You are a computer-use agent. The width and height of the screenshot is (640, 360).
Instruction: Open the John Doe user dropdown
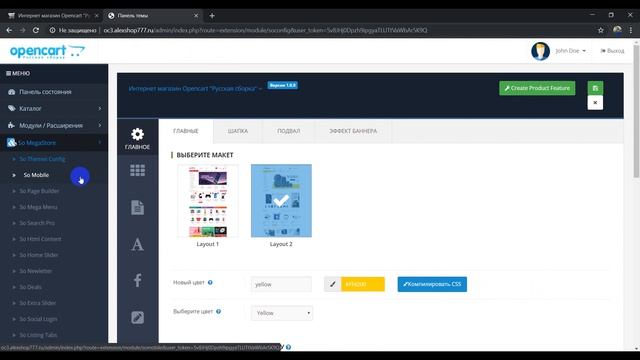[x=570, y=51]
